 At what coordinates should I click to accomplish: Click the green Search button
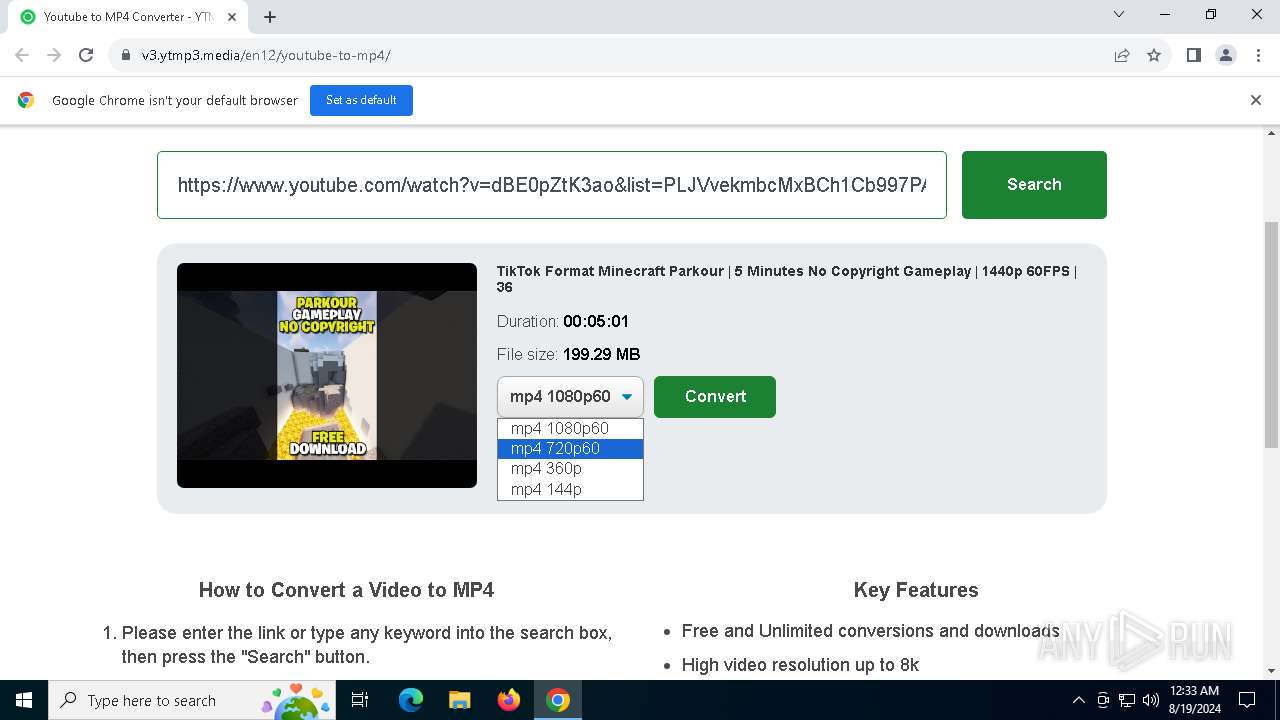point(1034,185)
